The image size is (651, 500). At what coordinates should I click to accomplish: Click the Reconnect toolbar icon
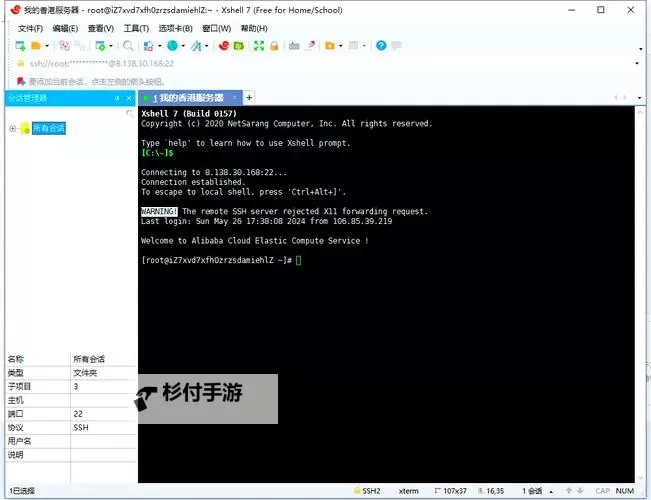pyautogui.click(x=80, y=46)
